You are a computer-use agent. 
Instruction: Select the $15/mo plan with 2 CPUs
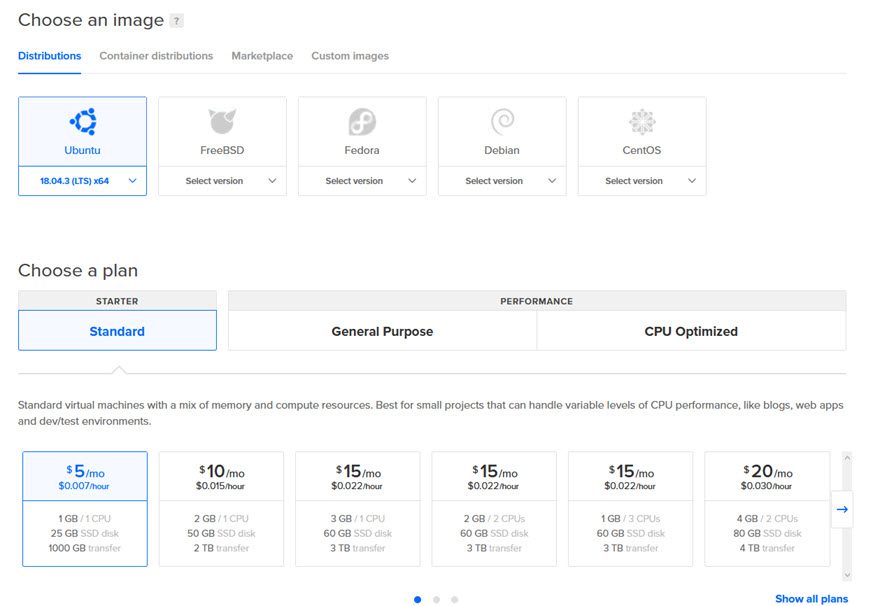pyautogui.click(x=494, y=510)
